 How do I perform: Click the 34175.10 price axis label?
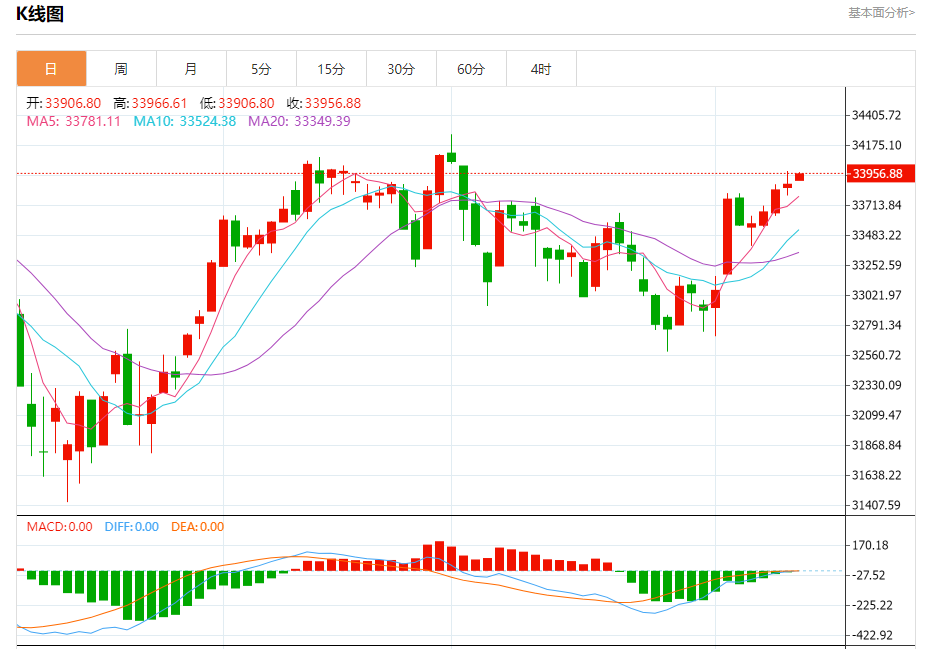pyautogui.click(x=877, y=145)
